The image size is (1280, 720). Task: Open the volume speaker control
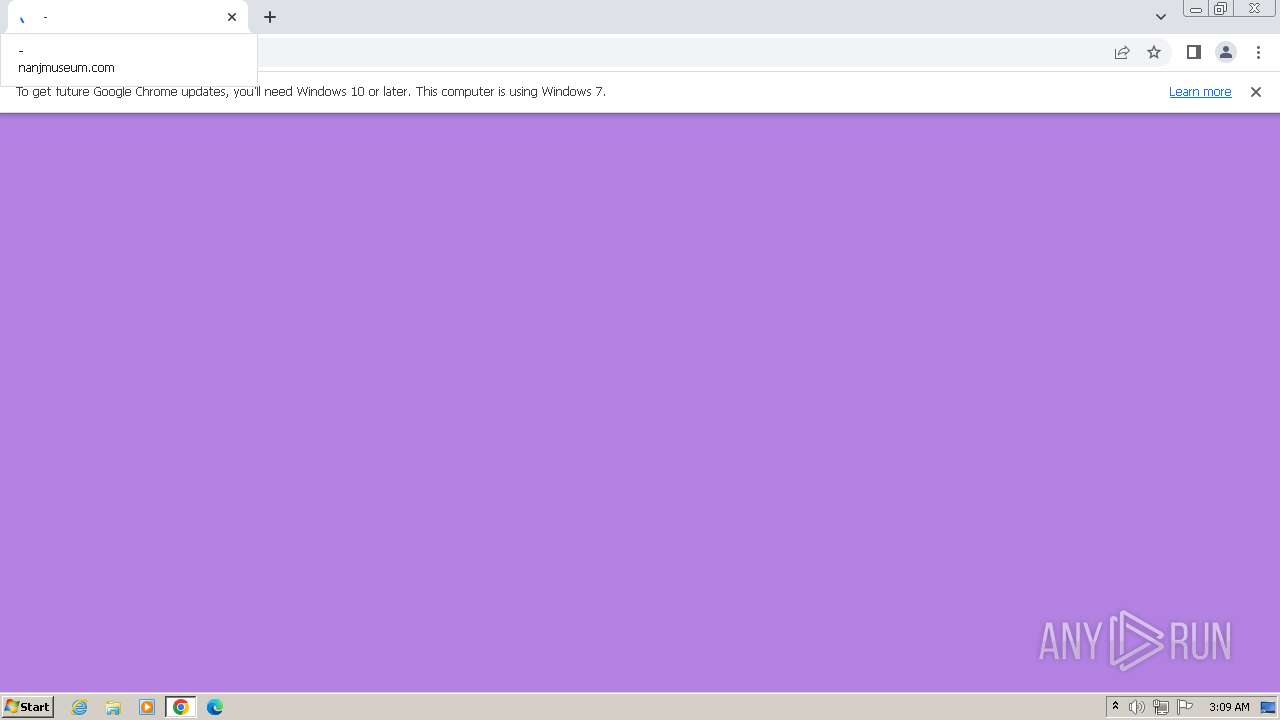1137,707
